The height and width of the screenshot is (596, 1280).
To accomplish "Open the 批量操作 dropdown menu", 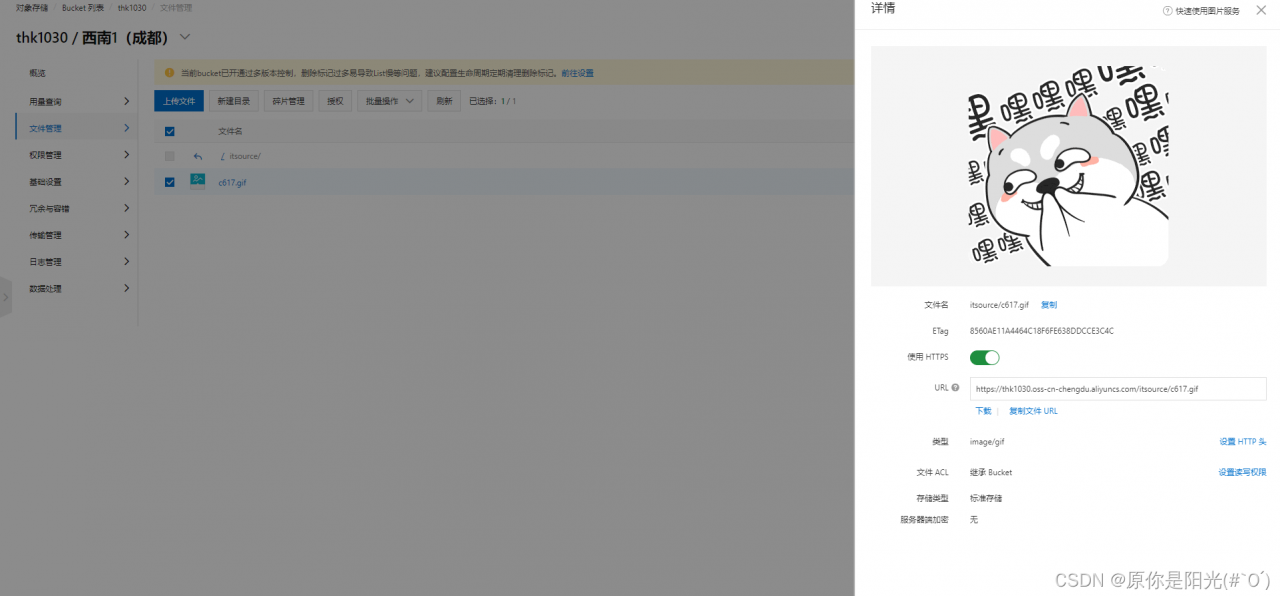I will (x=388, y=100).
